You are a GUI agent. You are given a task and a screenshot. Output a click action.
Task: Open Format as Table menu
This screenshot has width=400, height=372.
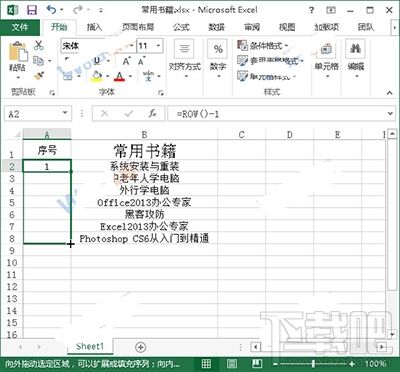click(x=271, y=61)
